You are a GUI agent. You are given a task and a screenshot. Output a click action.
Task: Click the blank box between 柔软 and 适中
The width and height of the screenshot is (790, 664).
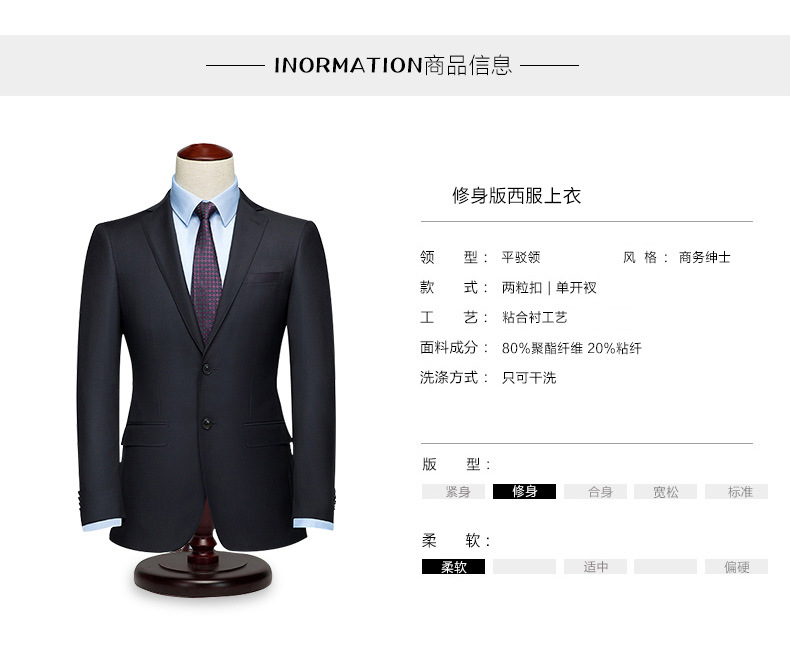point(524,566)
